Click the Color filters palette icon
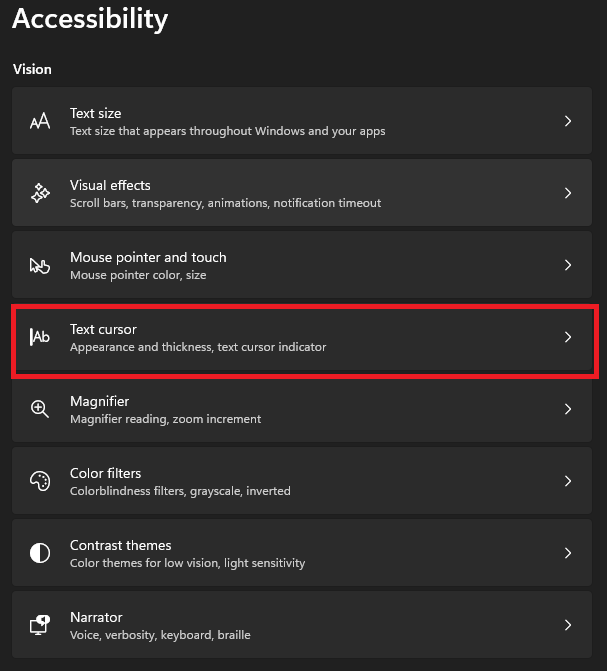Screen dimensions: 607x671 40,481
